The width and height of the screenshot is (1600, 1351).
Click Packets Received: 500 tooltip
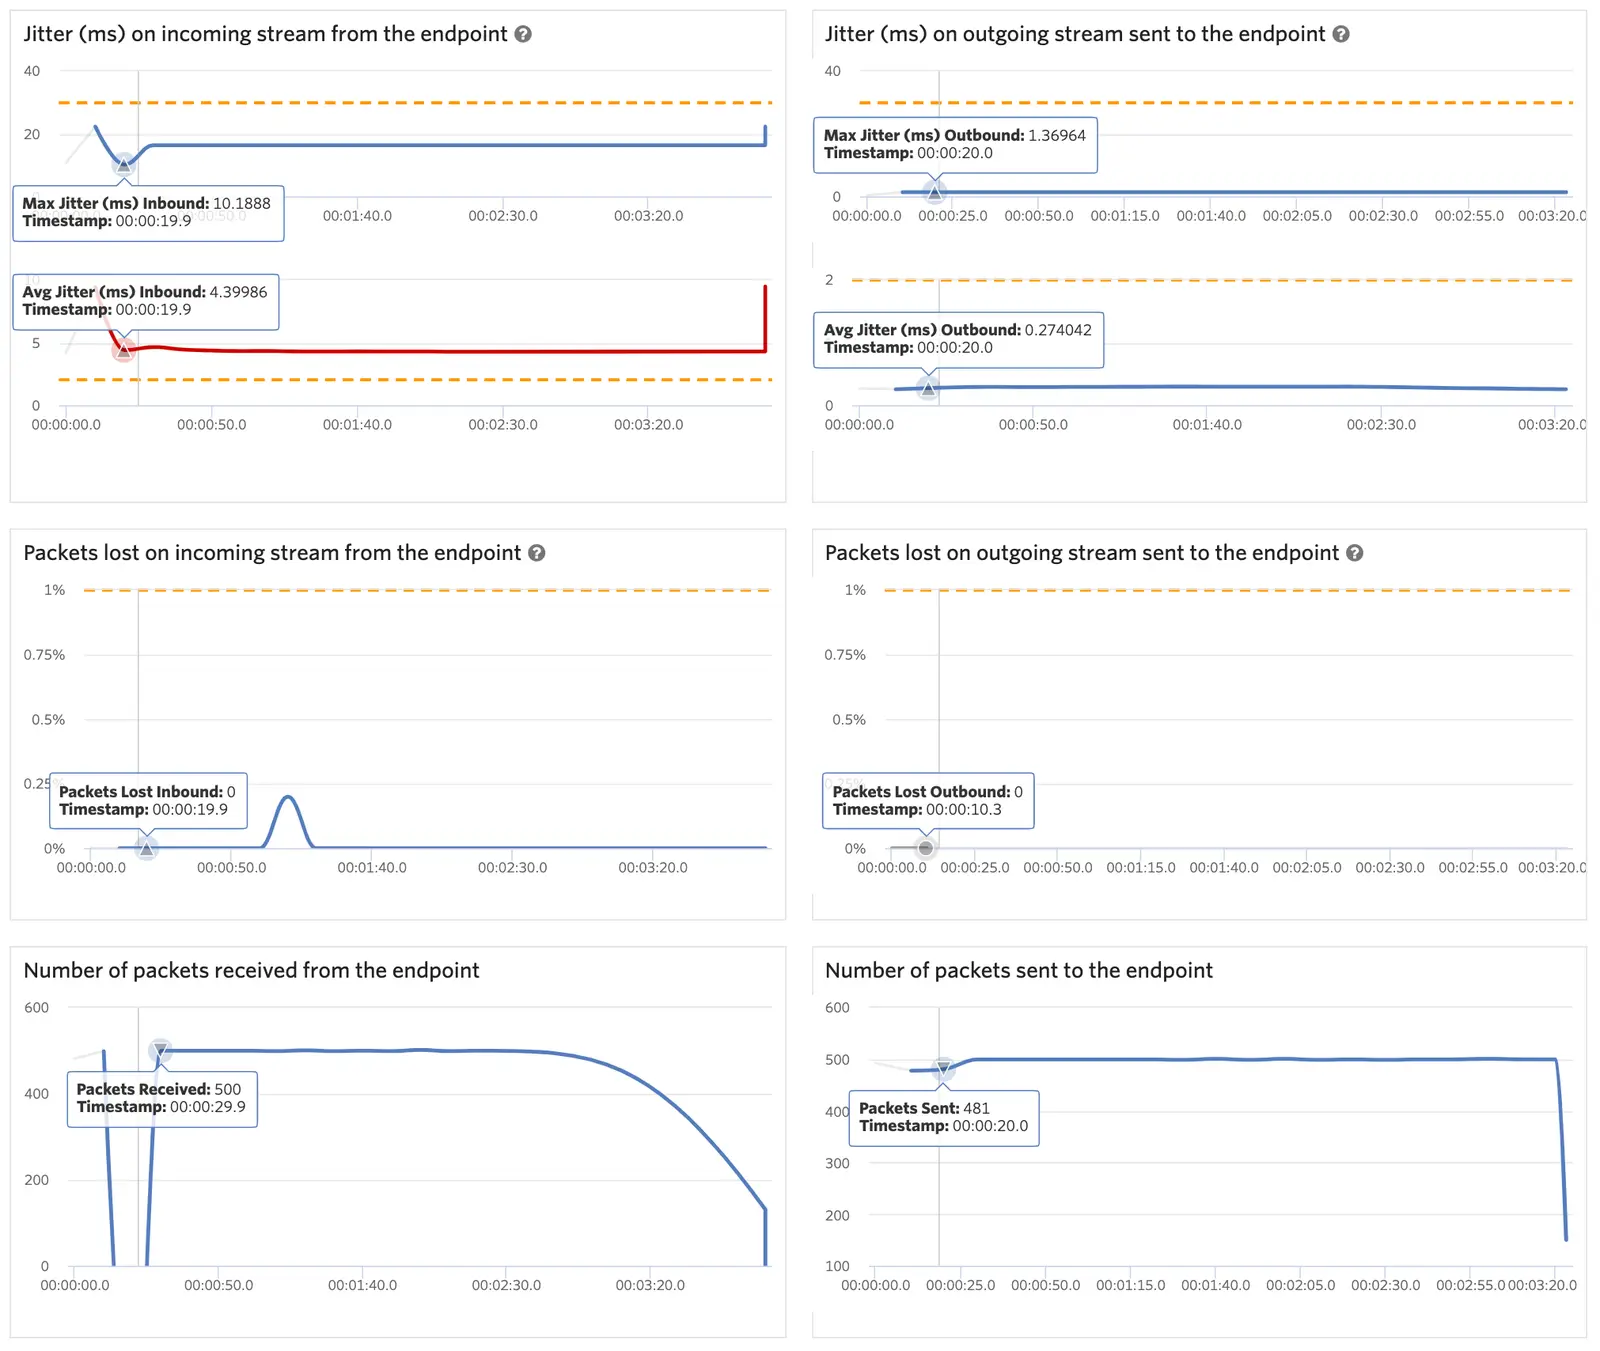coord(162,1098)
